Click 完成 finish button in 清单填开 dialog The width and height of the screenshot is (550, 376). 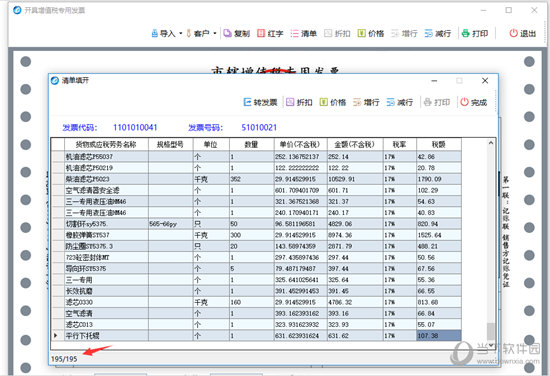coord(474,102)
